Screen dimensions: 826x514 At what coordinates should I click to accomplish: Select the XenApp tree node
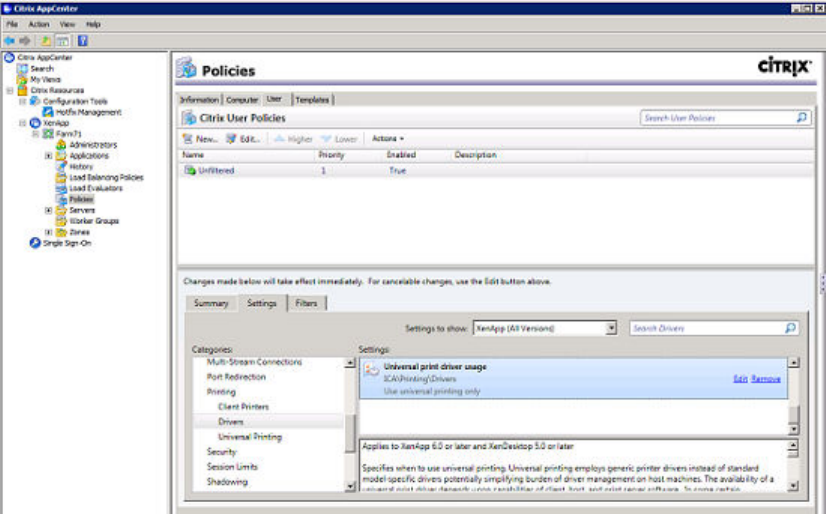point(56,123)
